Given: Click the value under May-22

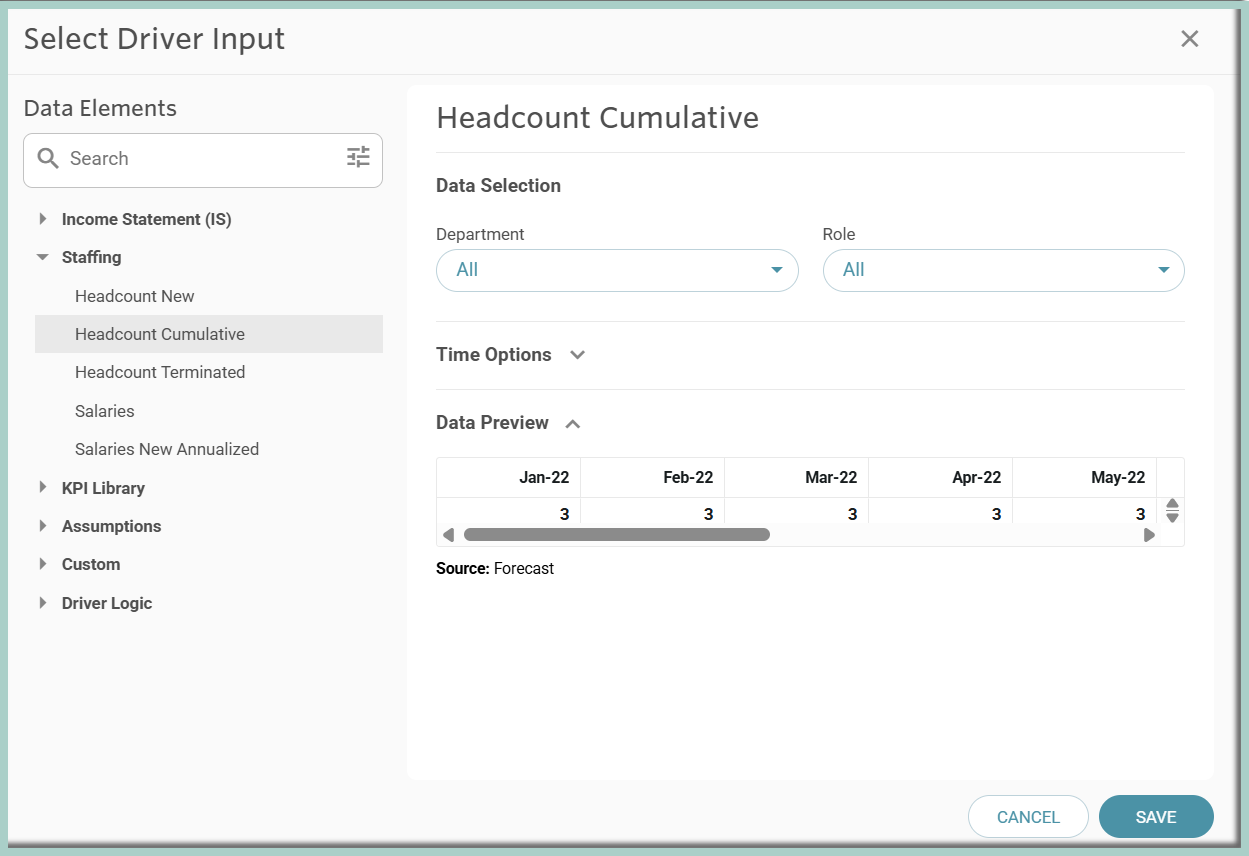Looking at the screenshot, I should click(1140, 514).
